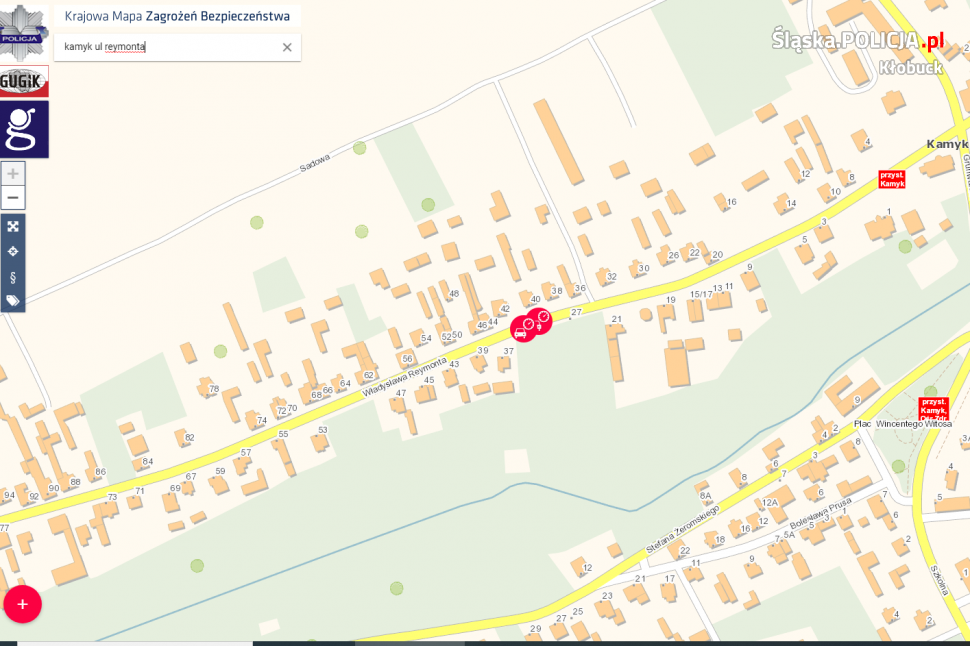Click the red 'przyst. Kamyk' bus stop label
The width and height of the screenshot is (970, 646).
[892, 179]
